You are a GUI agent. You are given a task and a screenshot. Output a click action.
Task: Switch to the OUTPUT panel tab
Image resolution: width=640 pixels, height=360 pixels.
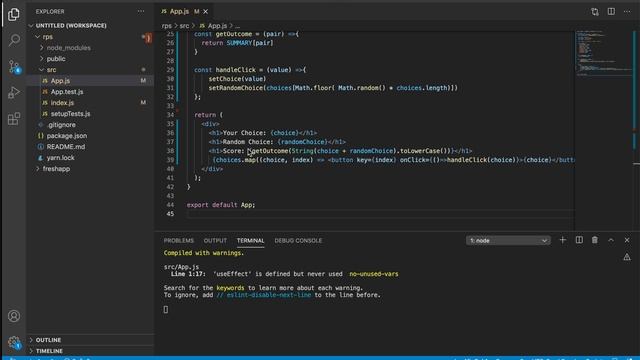coord(215,240)
